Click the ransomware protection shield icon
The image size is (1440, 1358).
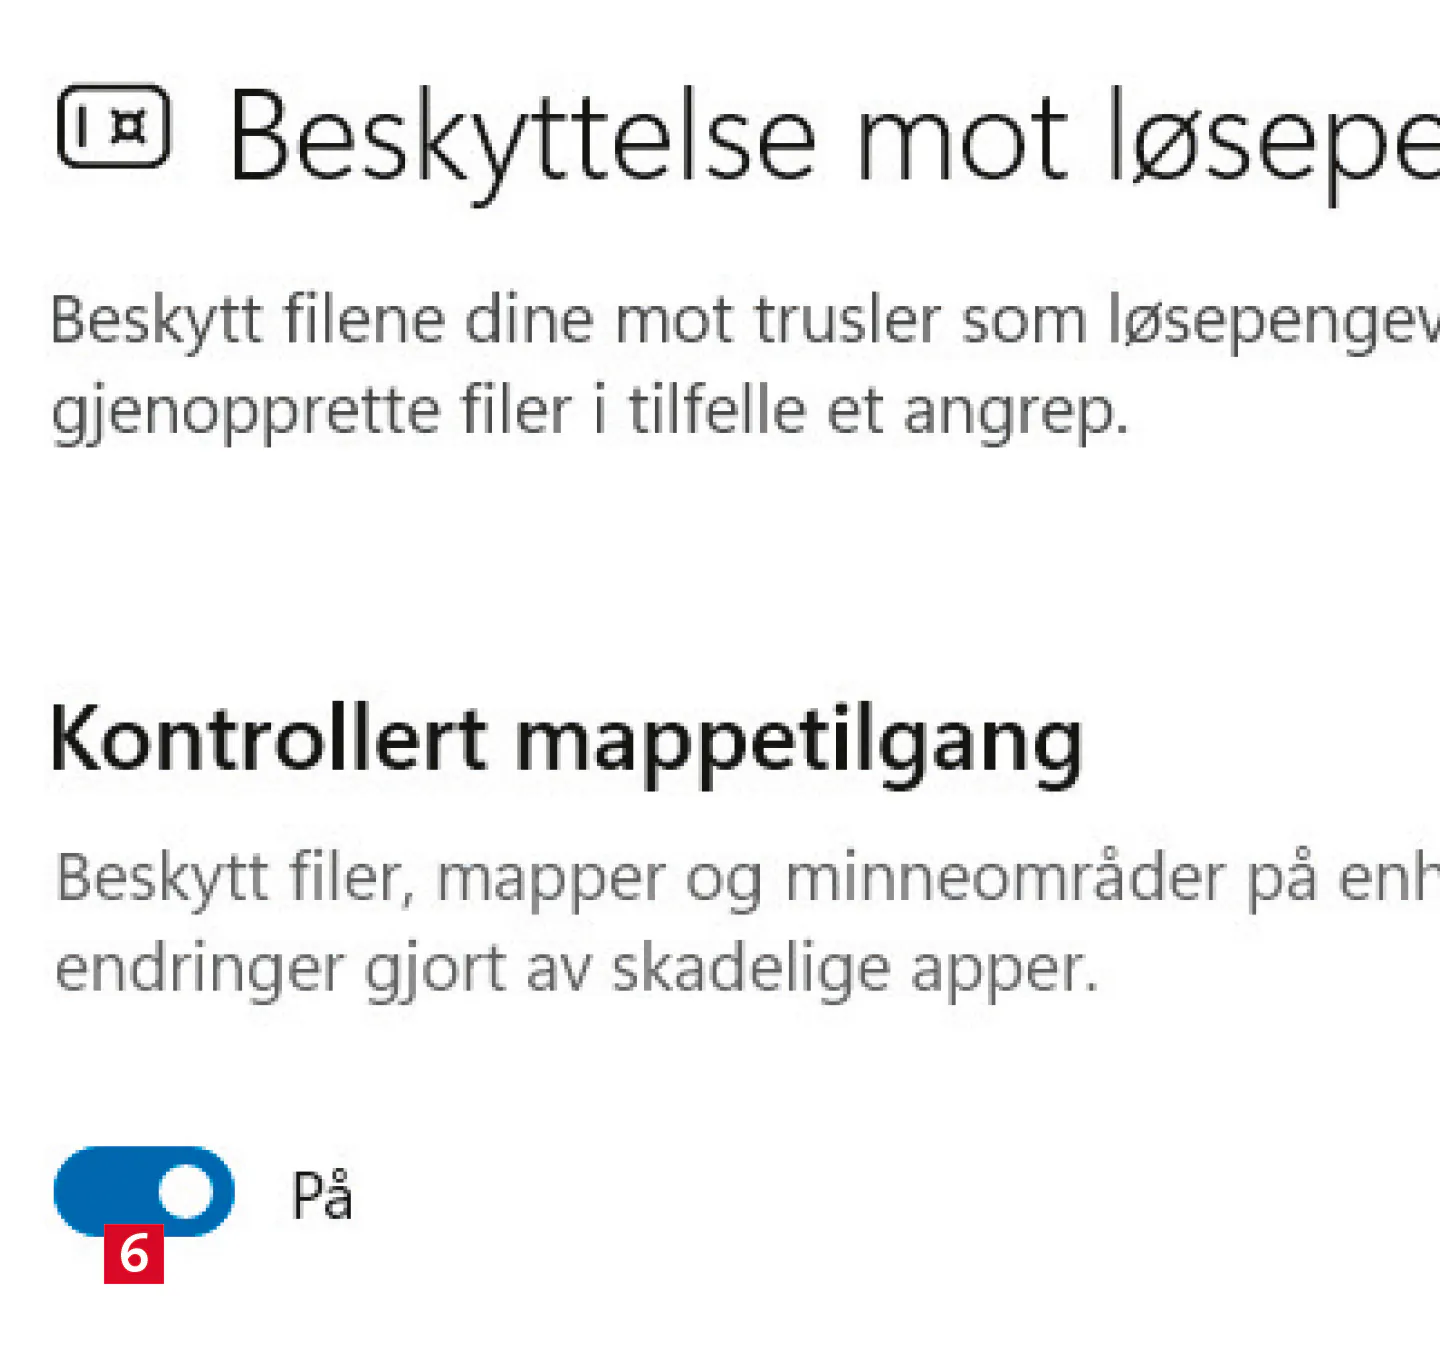[113, 126]
